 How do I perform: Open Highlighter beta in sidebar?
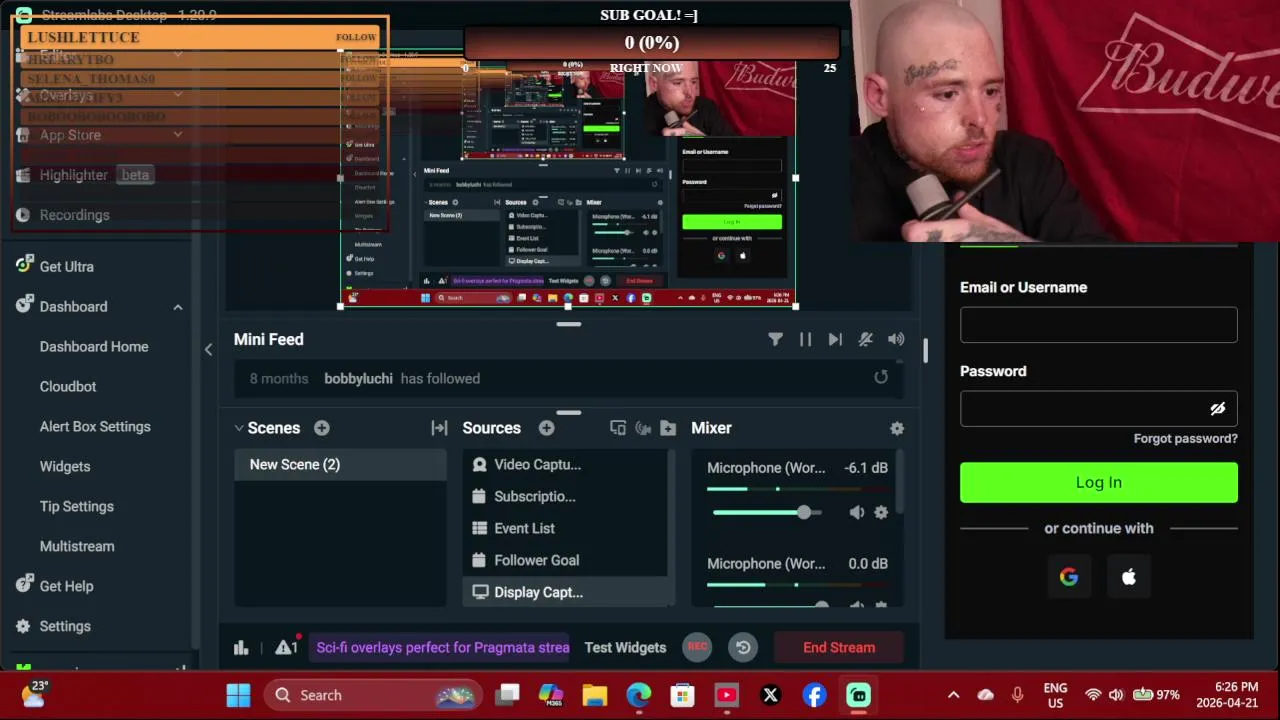(x=84, y=175)
